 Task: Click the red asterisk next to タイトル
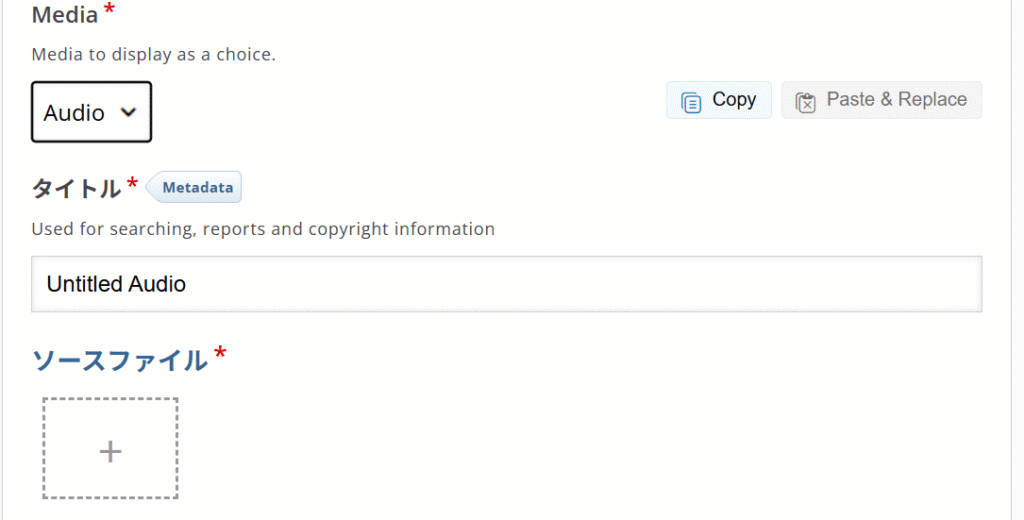tap(133, 184)
